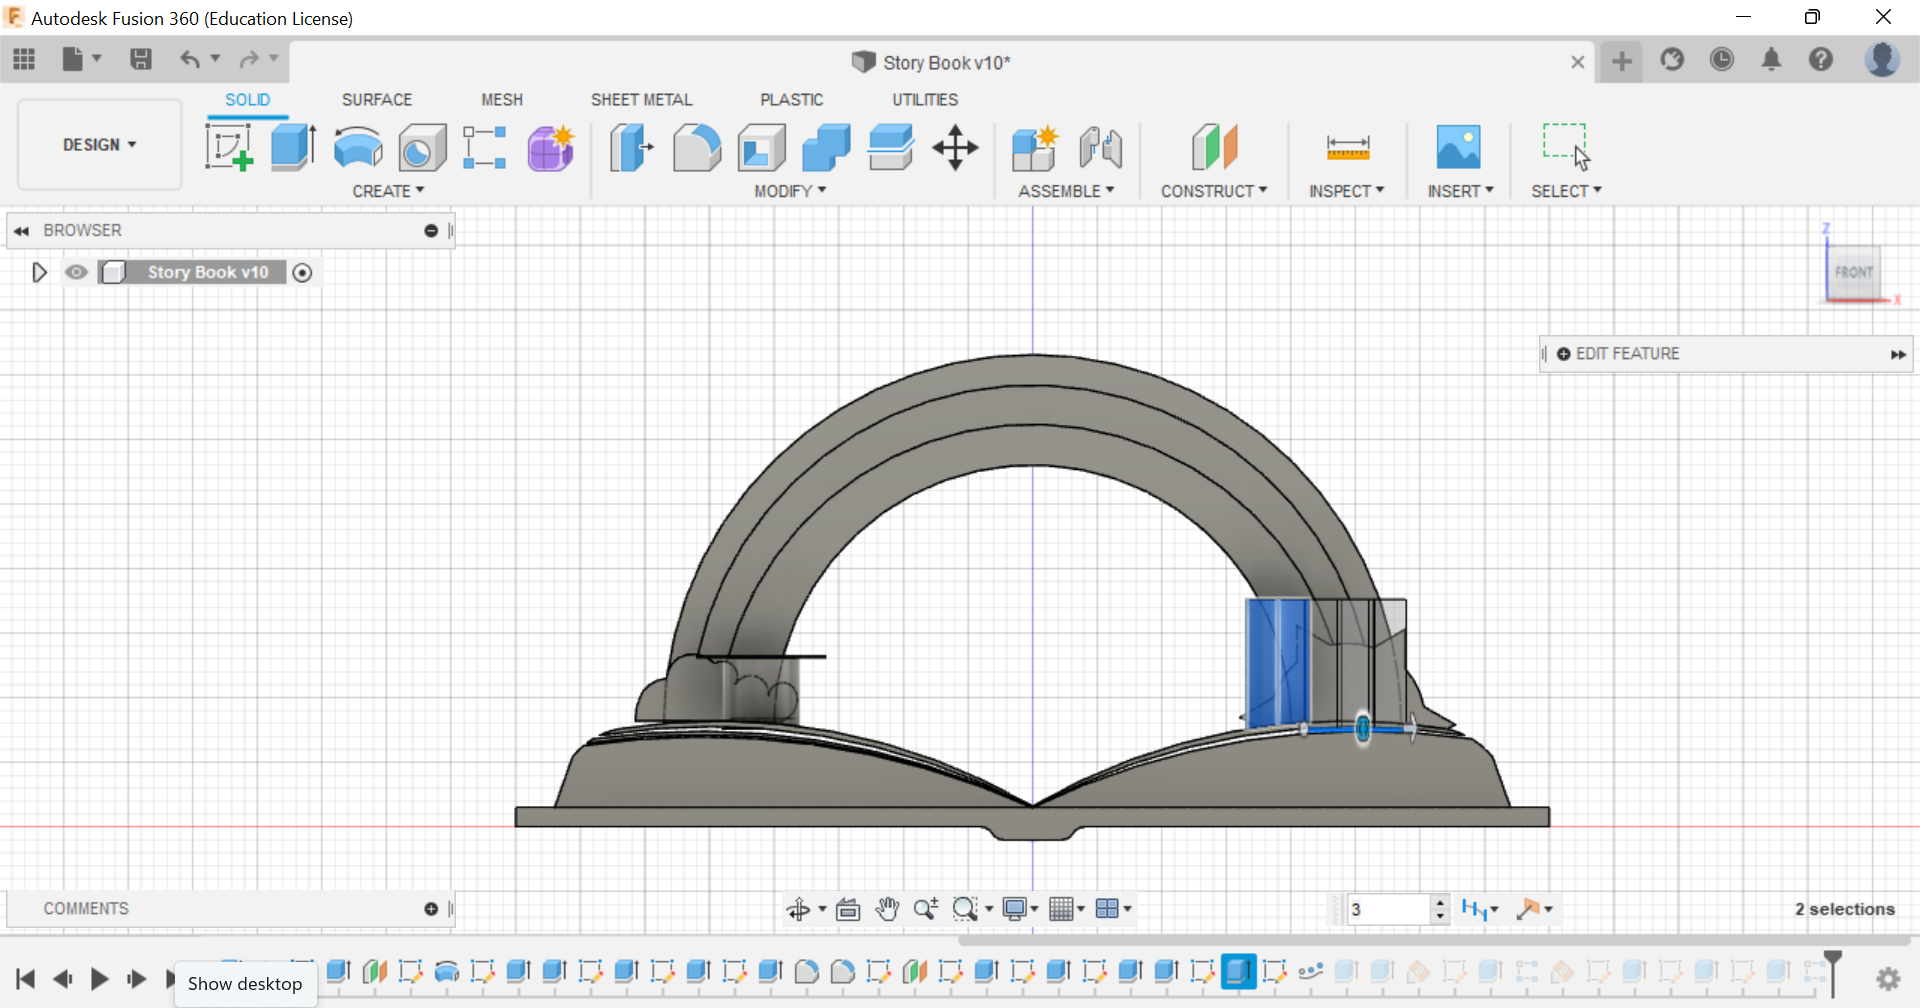Toggle visibility eye for Story Book v10
This screenshot has width=1920, height=1008.
76,272
